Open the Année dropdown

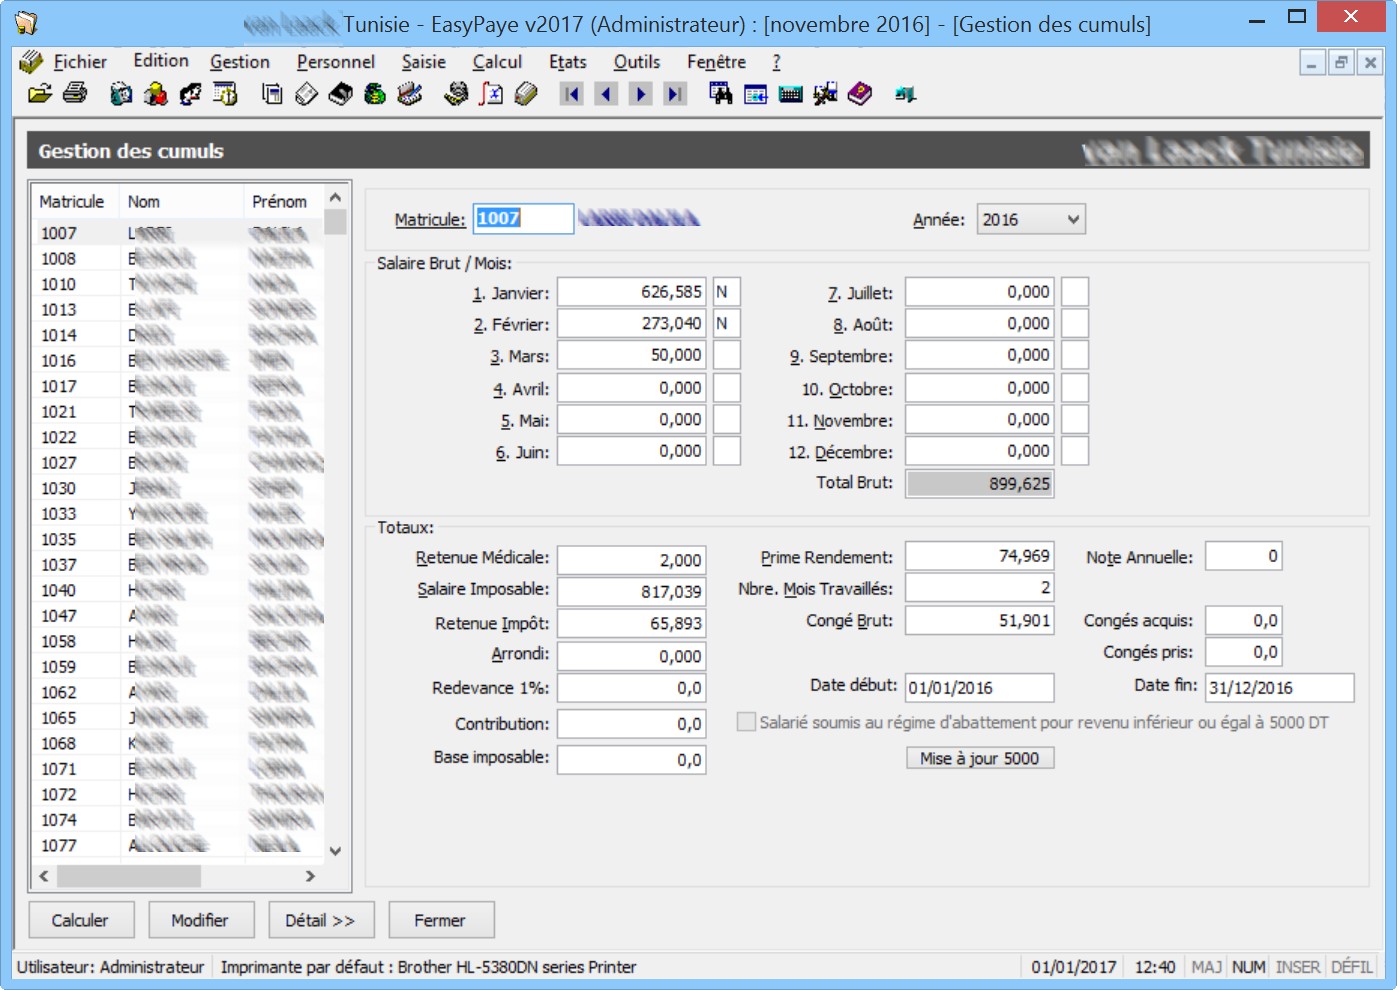1072,219
